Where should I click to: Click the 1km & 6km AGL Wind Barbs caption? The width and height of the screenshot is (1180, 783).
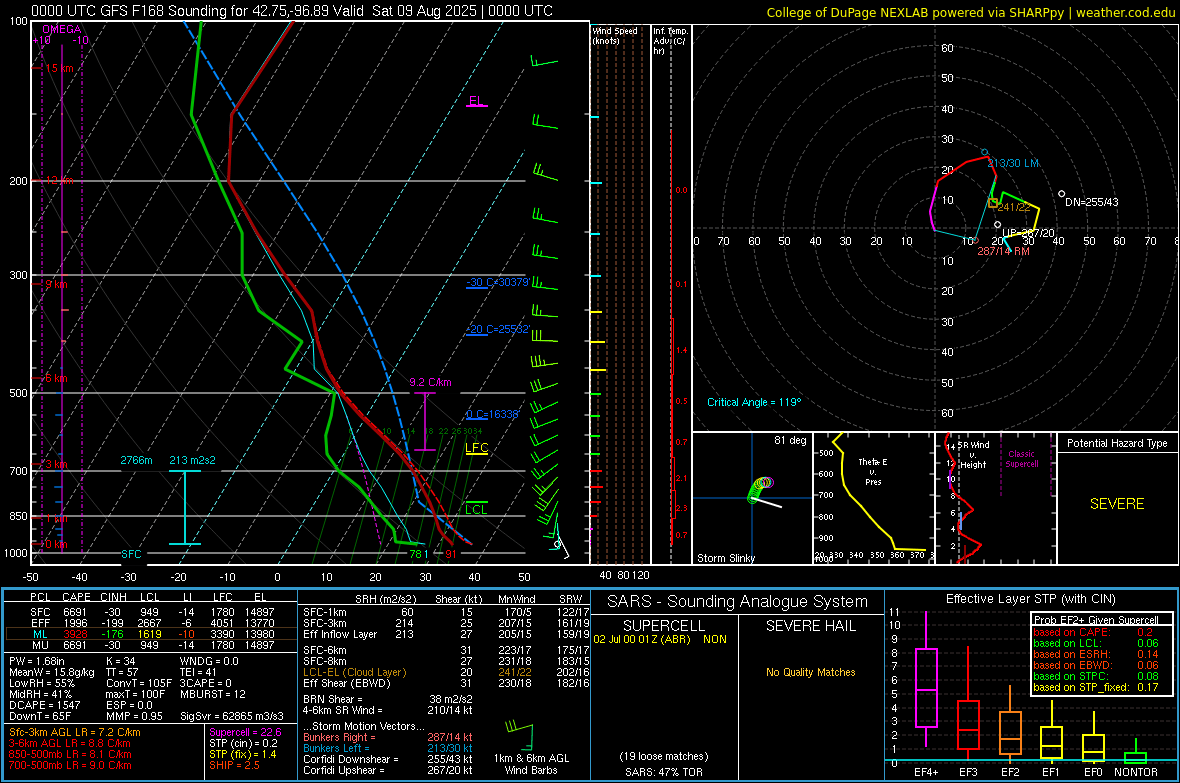click(531, 764)
